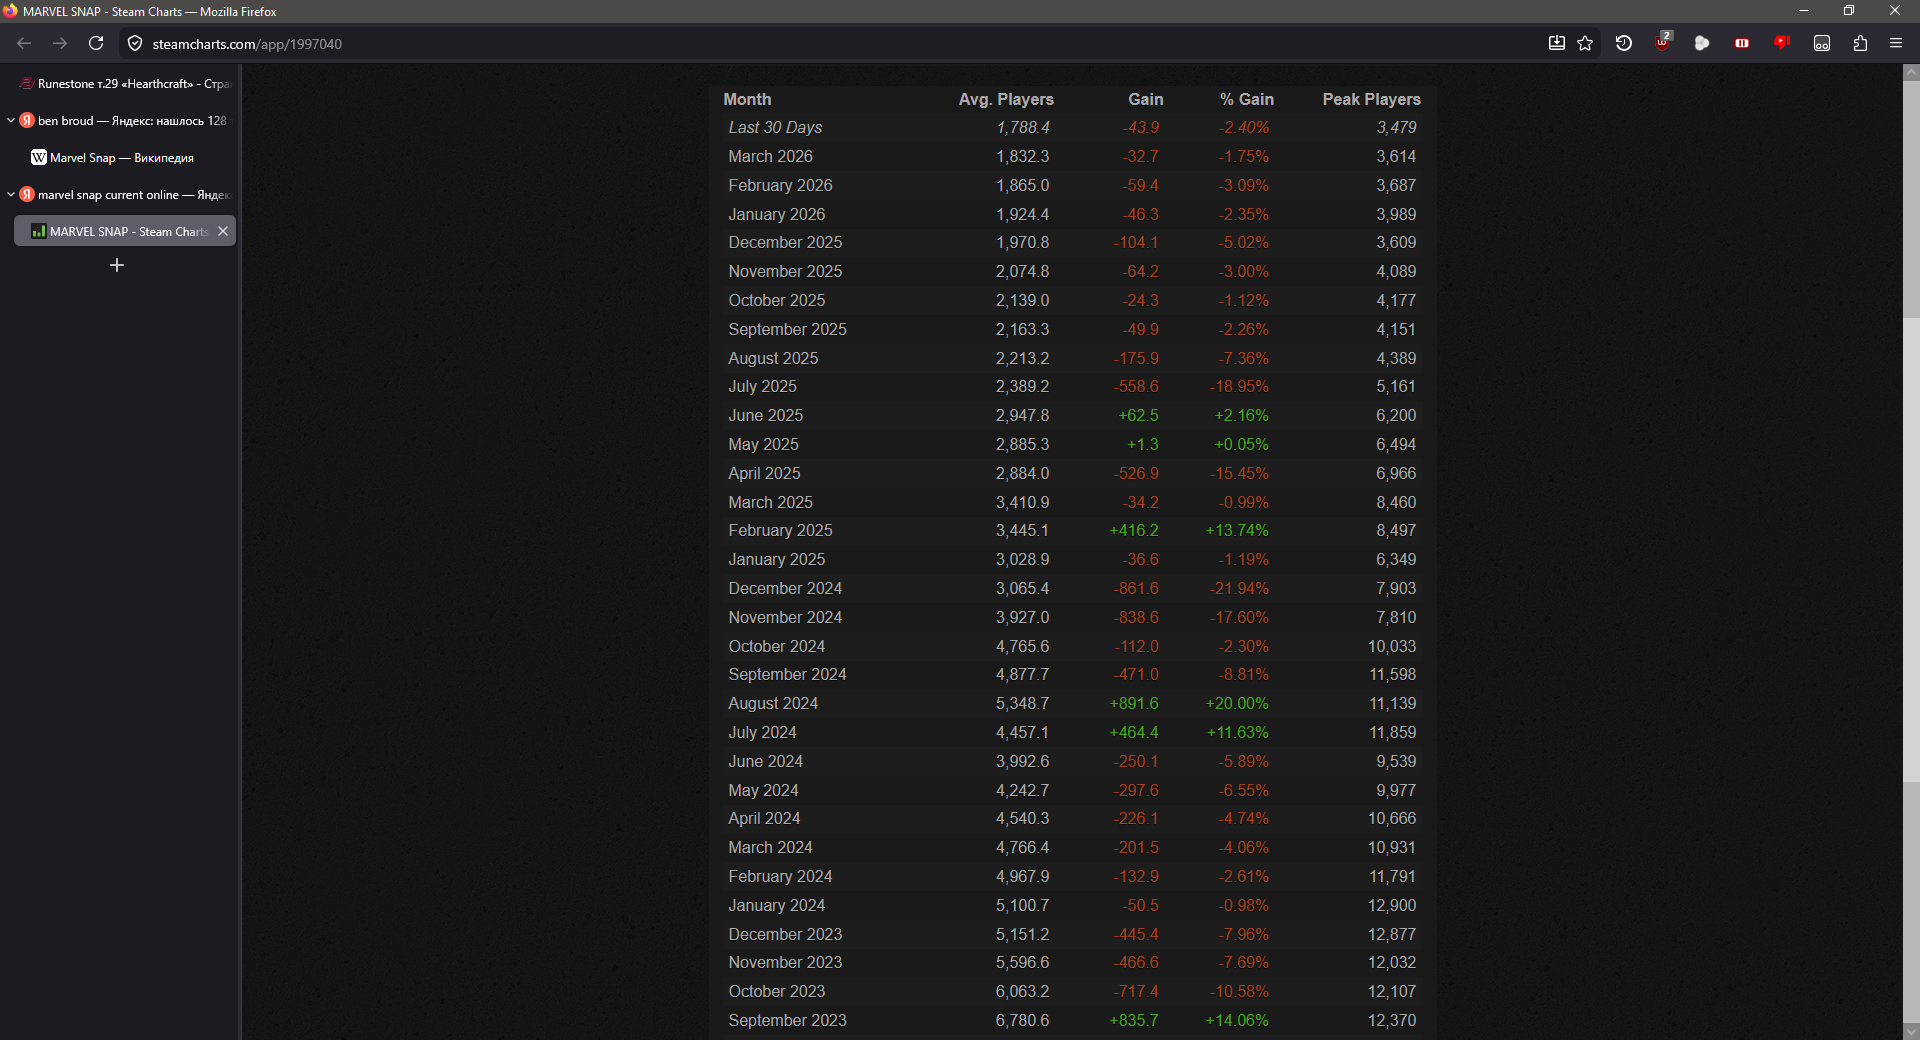1920x1040 pixels.
Task: Click the clock-with-arrow history icon in the toolbar
Action: 1624,43
